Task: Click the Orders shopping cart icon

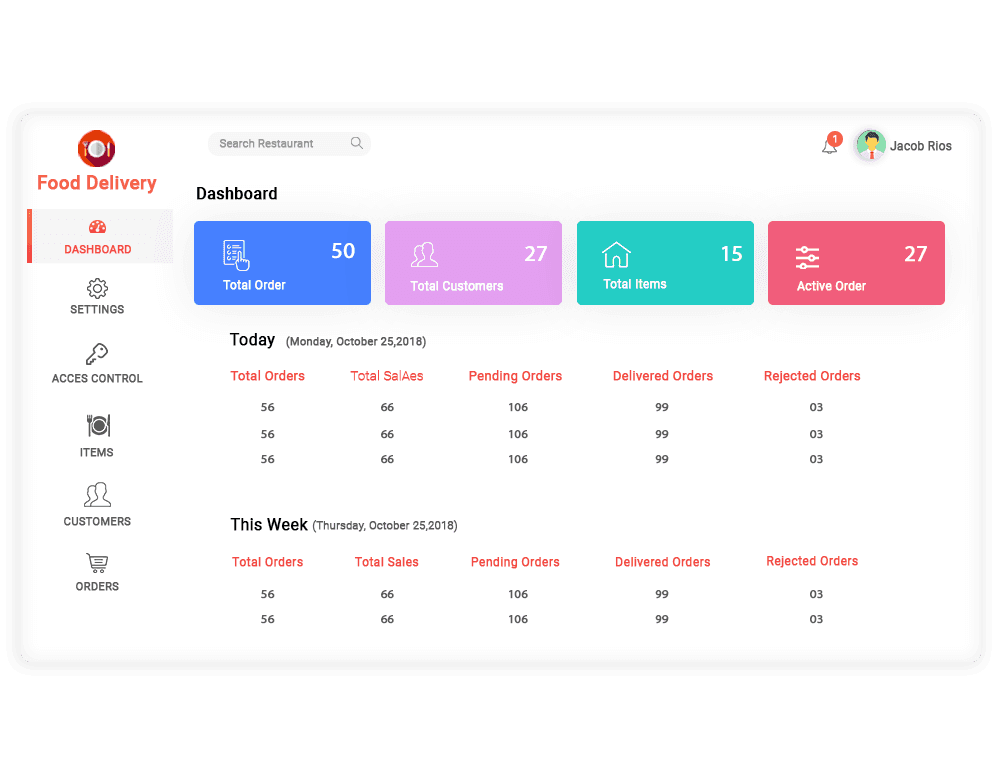Action: coord(97,563)
